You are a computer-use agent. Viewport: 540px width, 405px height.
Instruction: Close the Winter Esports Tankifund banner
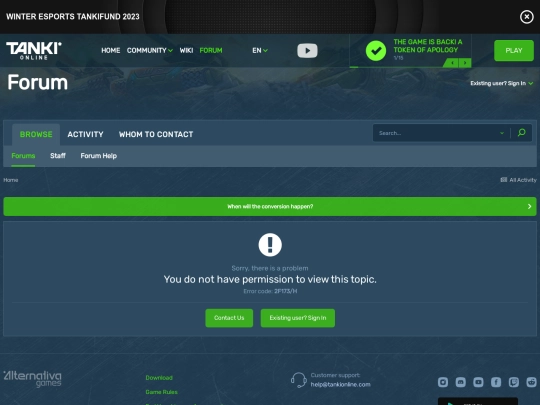[x=527, y=17]
